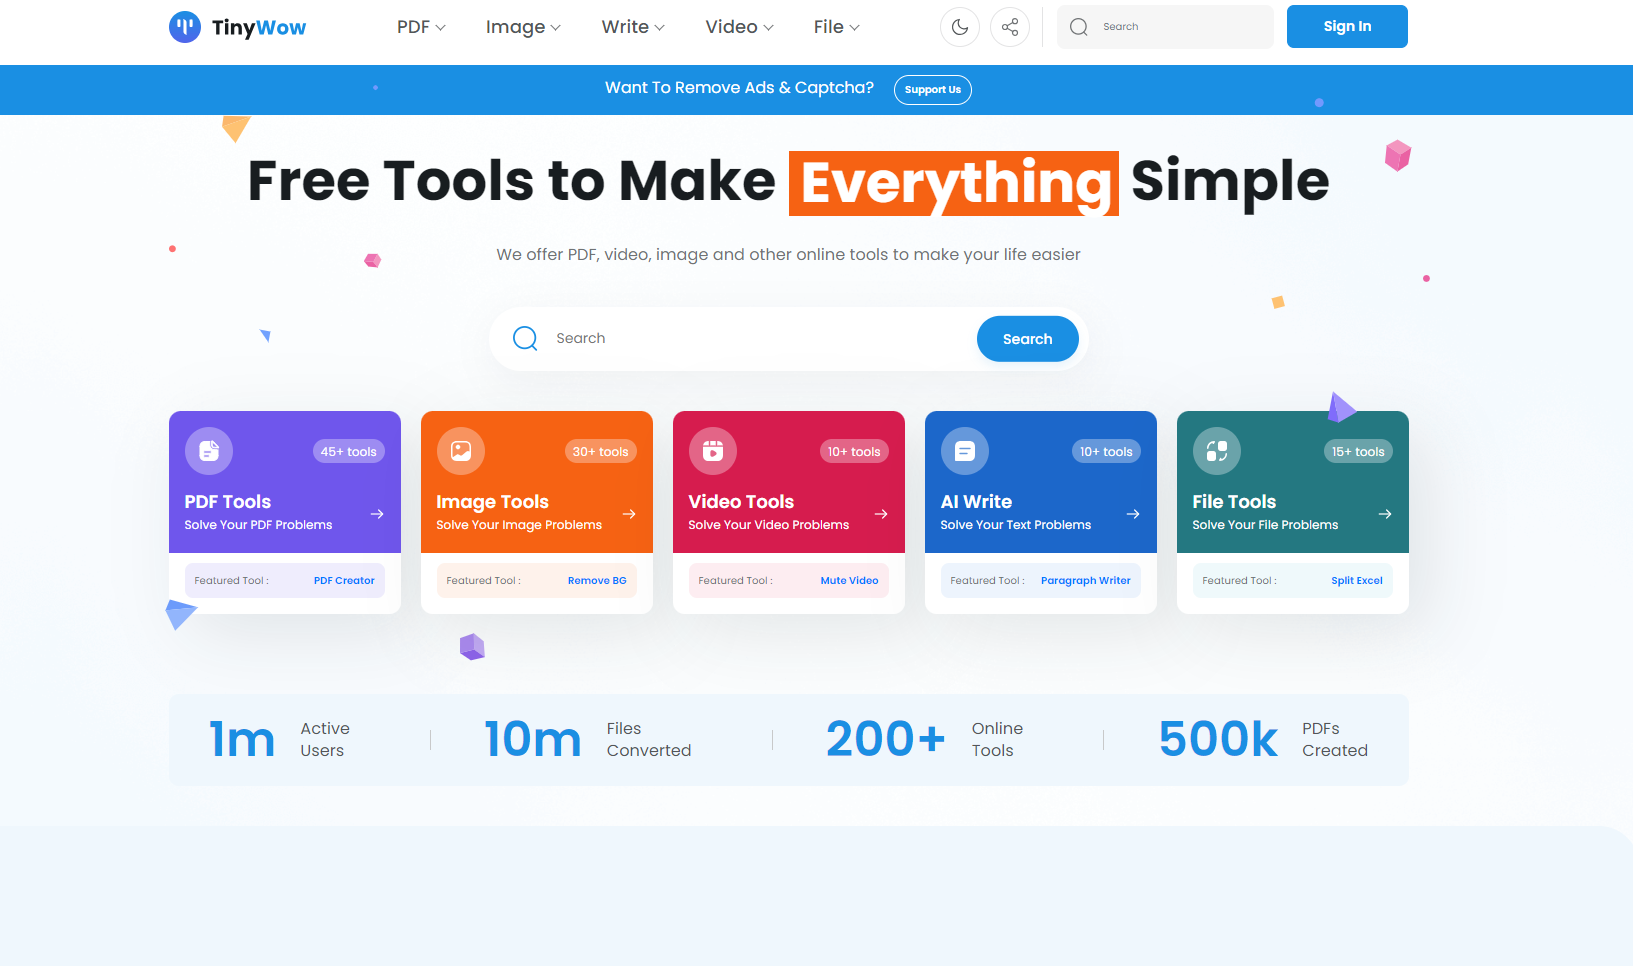Viewport: 1633px width, 966px height.
Task: Click the Image Tools card picture icon
Action: coord(461,451)
